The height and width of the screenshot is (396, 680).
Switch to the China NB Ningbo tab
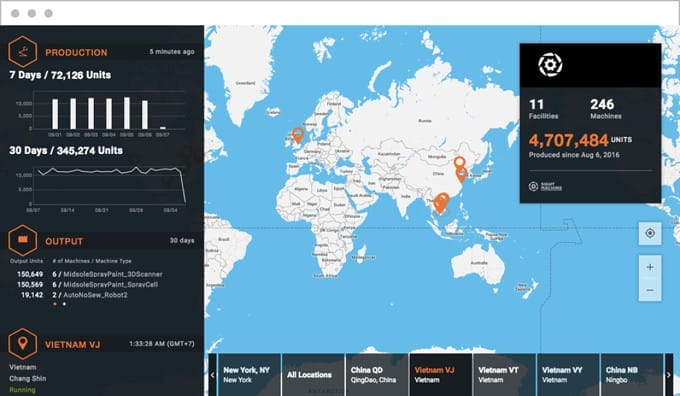(x=632, y=375)
